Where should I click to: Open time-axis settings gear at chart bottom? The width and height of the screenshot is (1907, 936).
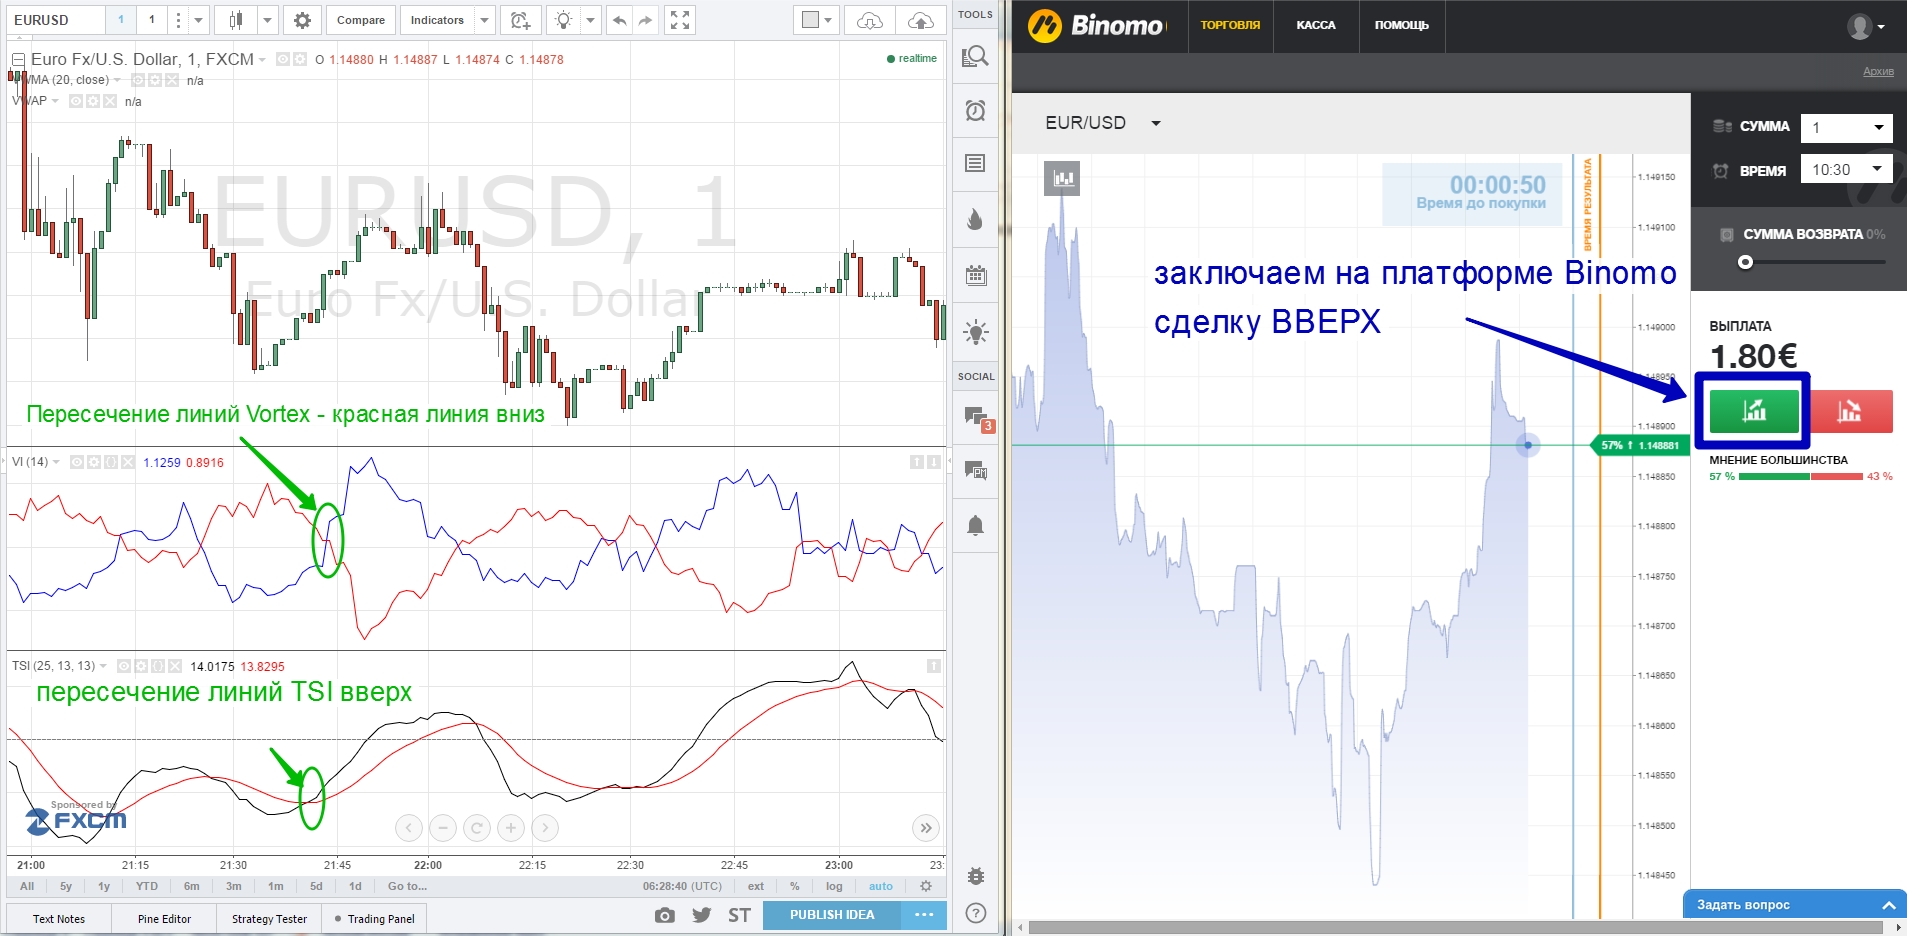pyautogui.click(x=926, y=886)
